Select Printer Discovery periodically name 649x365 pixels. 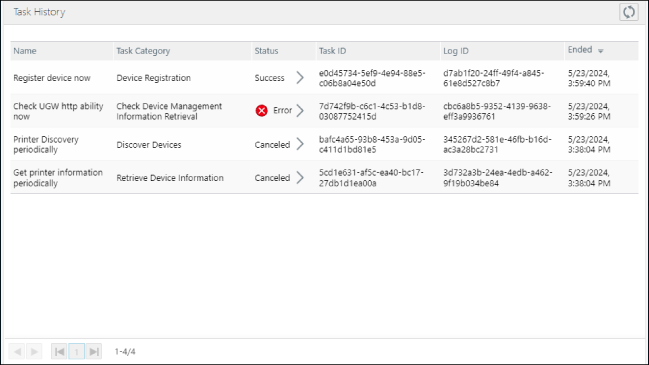(x=46, y=144)
